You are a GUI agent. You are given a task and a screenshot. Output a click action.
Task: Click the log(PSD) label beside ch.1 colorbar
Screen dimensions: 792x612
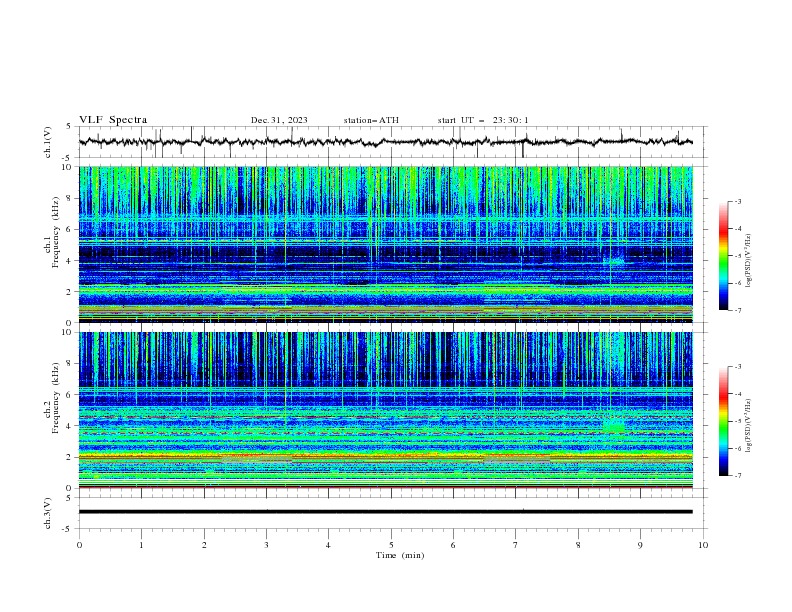tap(748, 261)
